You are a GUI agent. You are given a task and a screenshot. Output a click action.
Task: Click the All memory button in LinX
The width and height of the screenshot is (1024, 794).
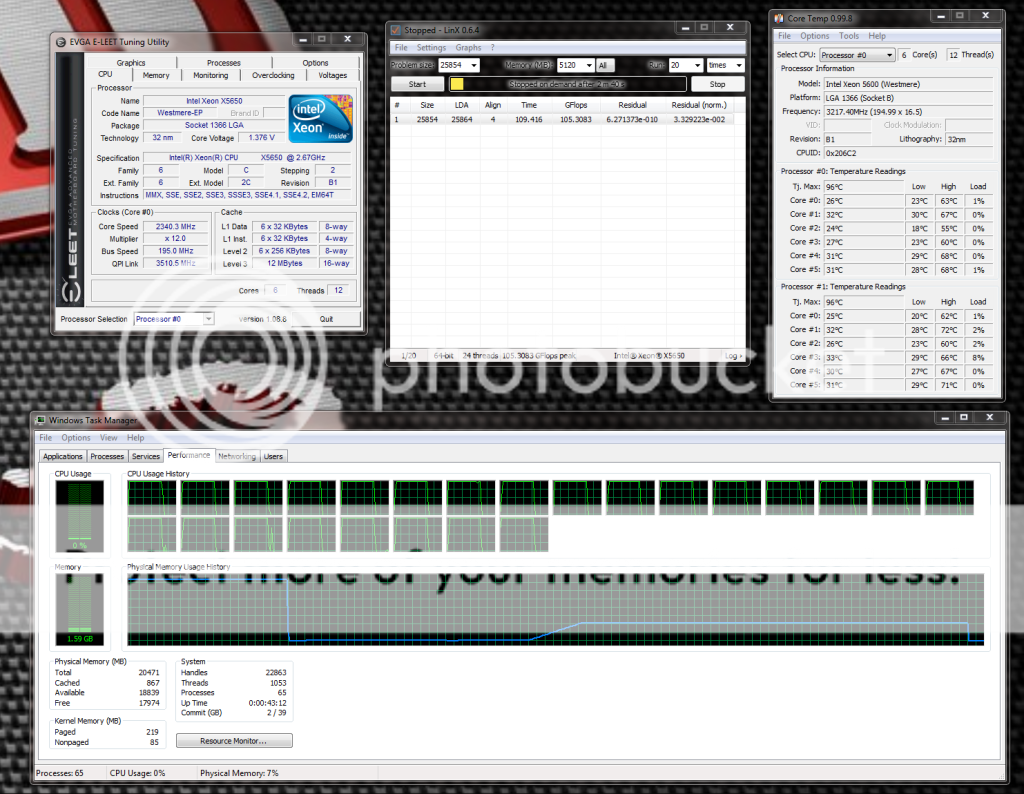(x=603, y=65)
